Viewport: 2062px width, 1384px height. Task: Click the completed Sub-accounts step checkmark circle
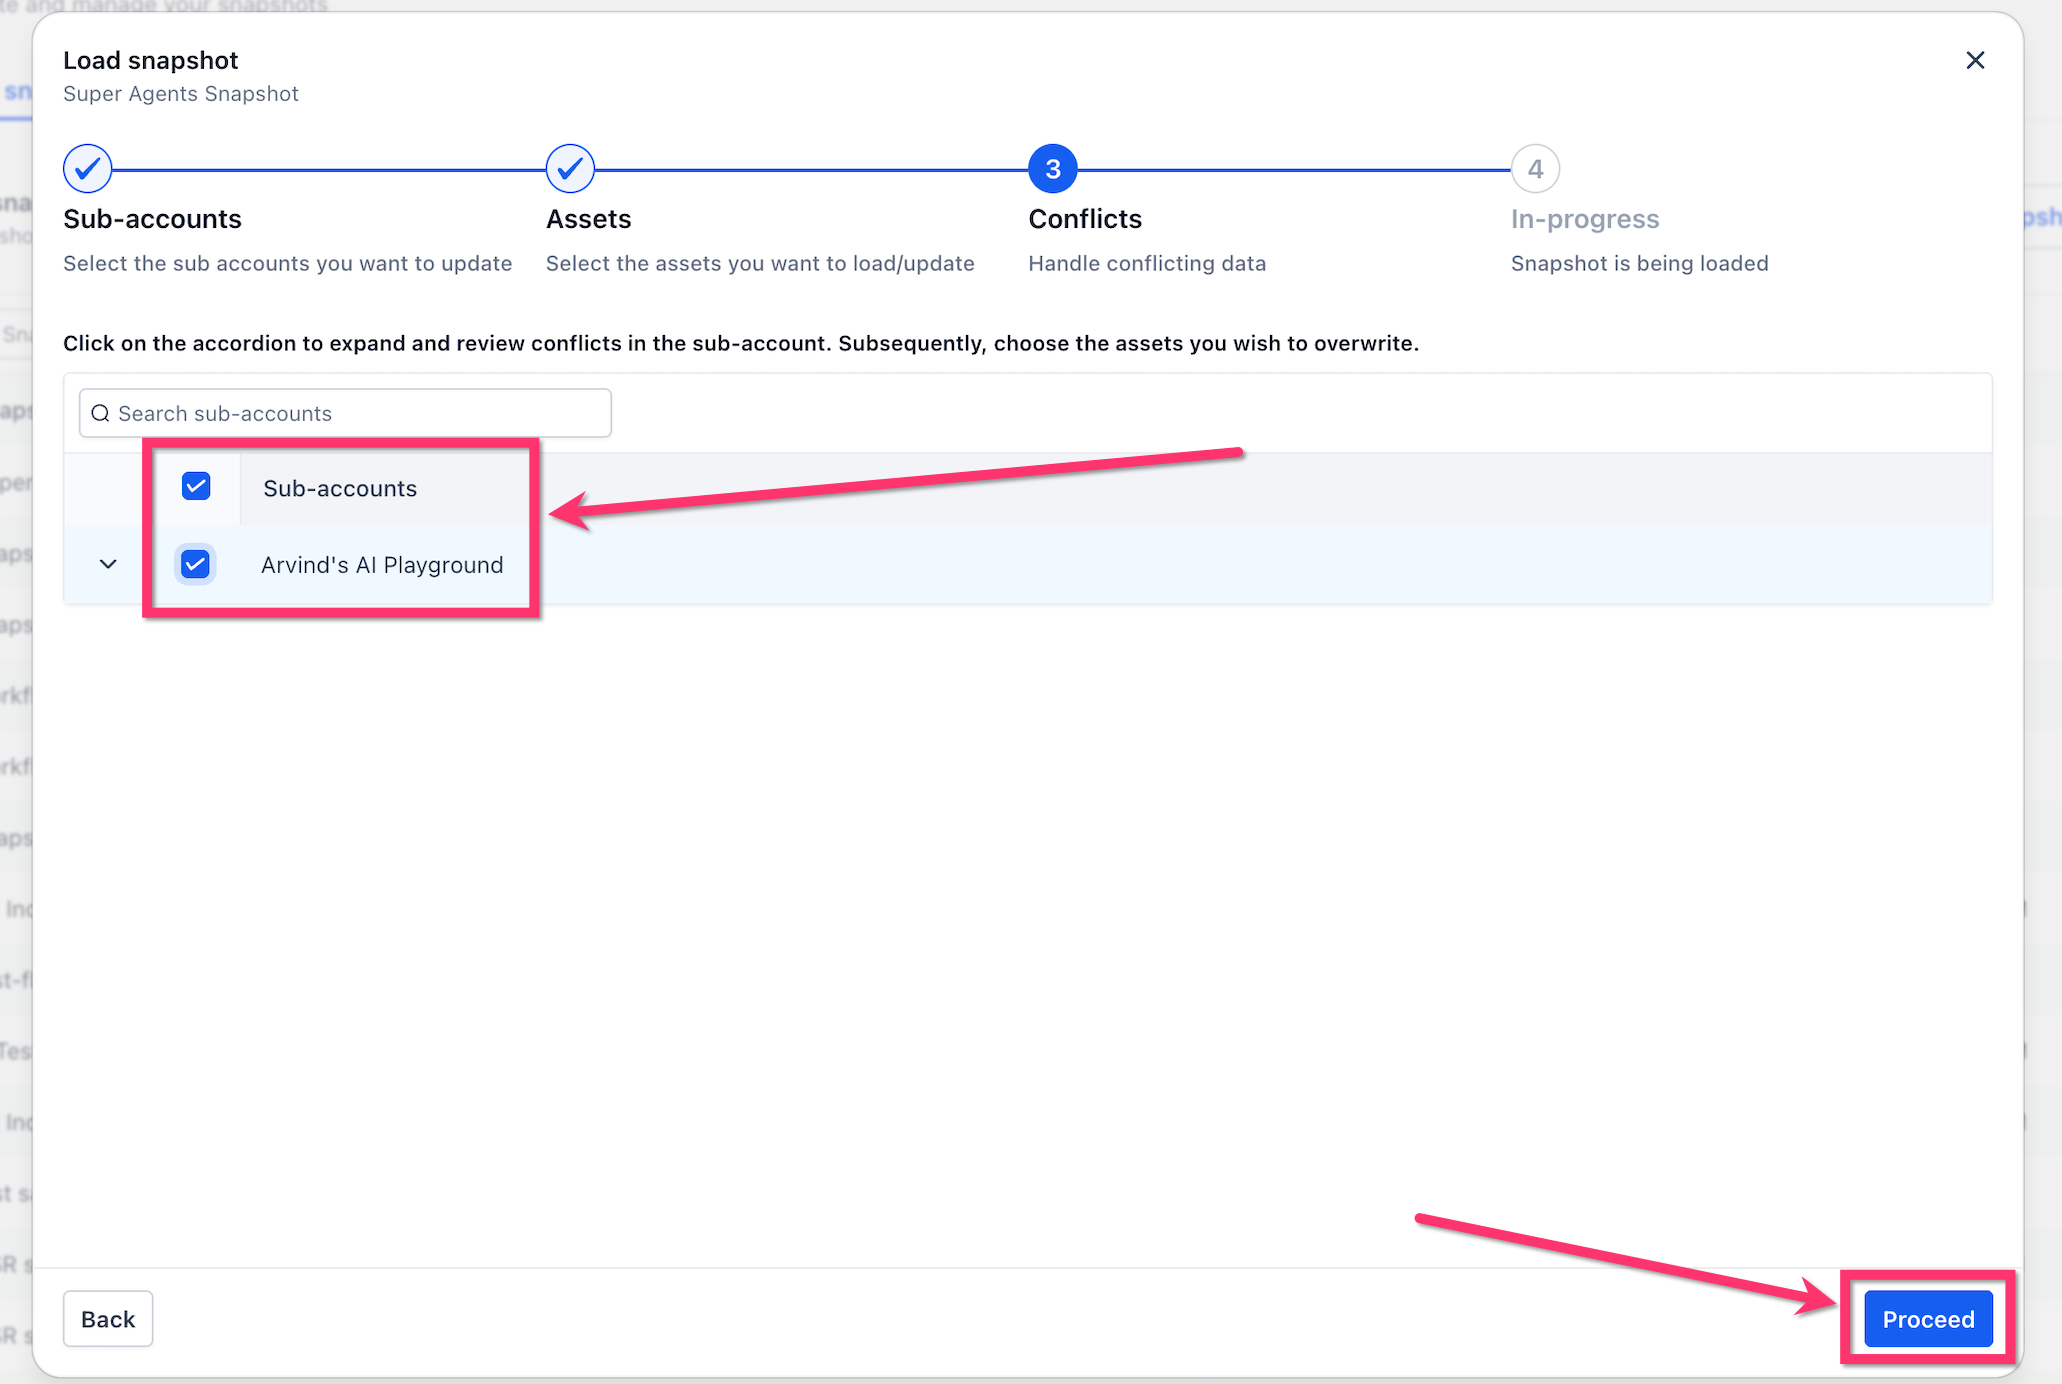coord(88,169)
